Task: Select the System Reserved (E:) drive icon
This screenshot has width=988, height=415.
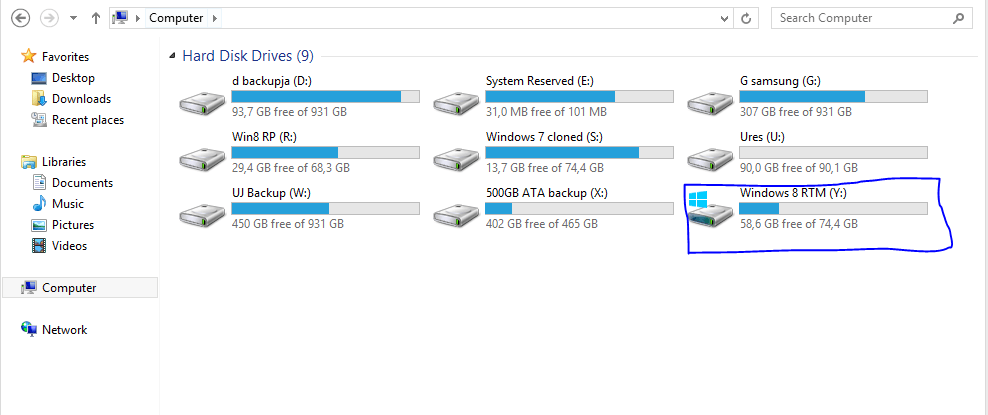Action: 456,103
